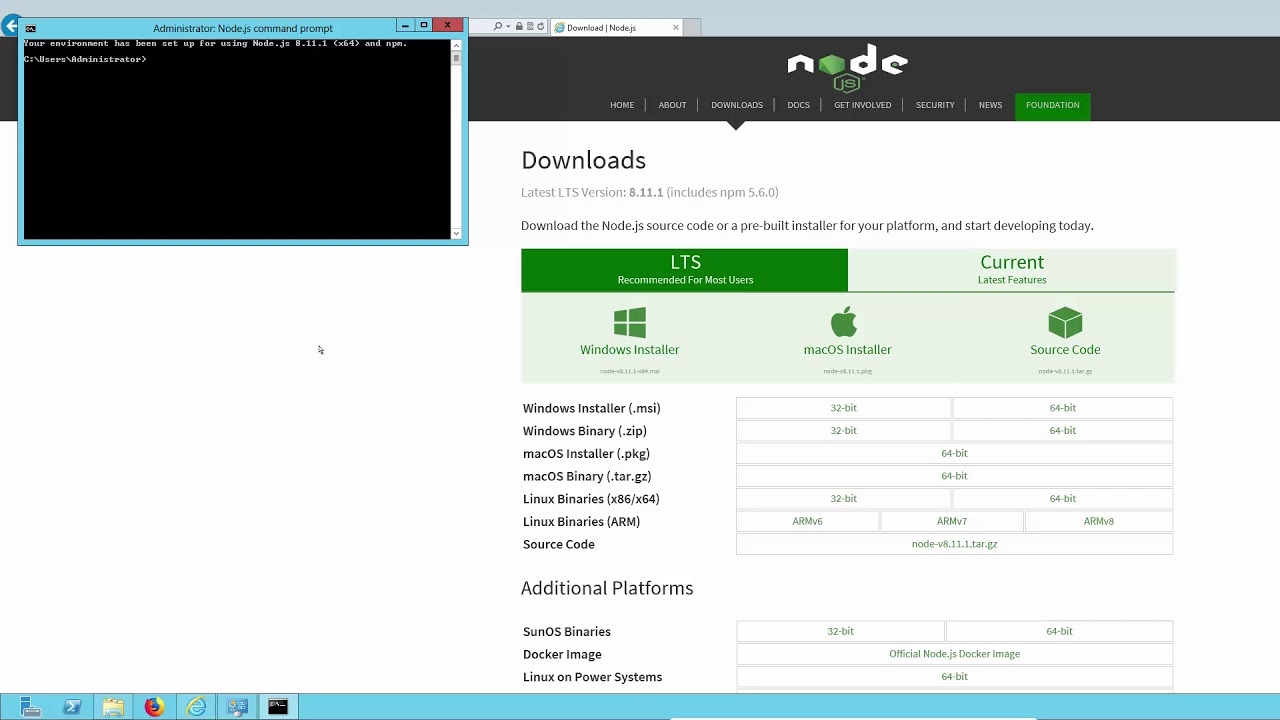The image size is (1280, 720).
Task: Open NEWS in the site navigation
Action: [990, 105]
